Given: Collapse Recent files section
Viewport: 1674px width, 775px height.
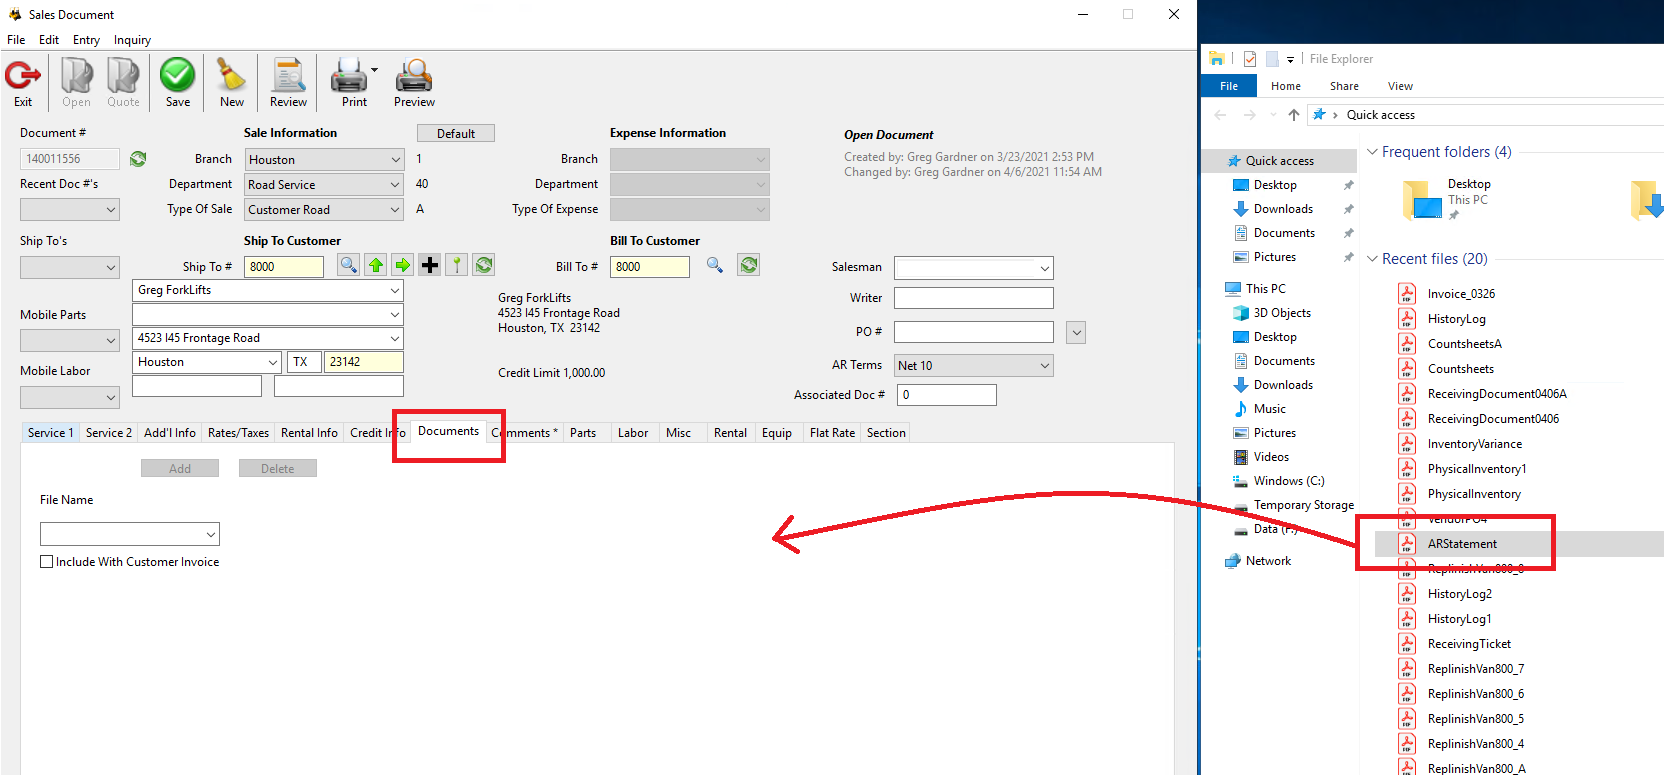Looking at the screenshot, I should point(1372,259).
